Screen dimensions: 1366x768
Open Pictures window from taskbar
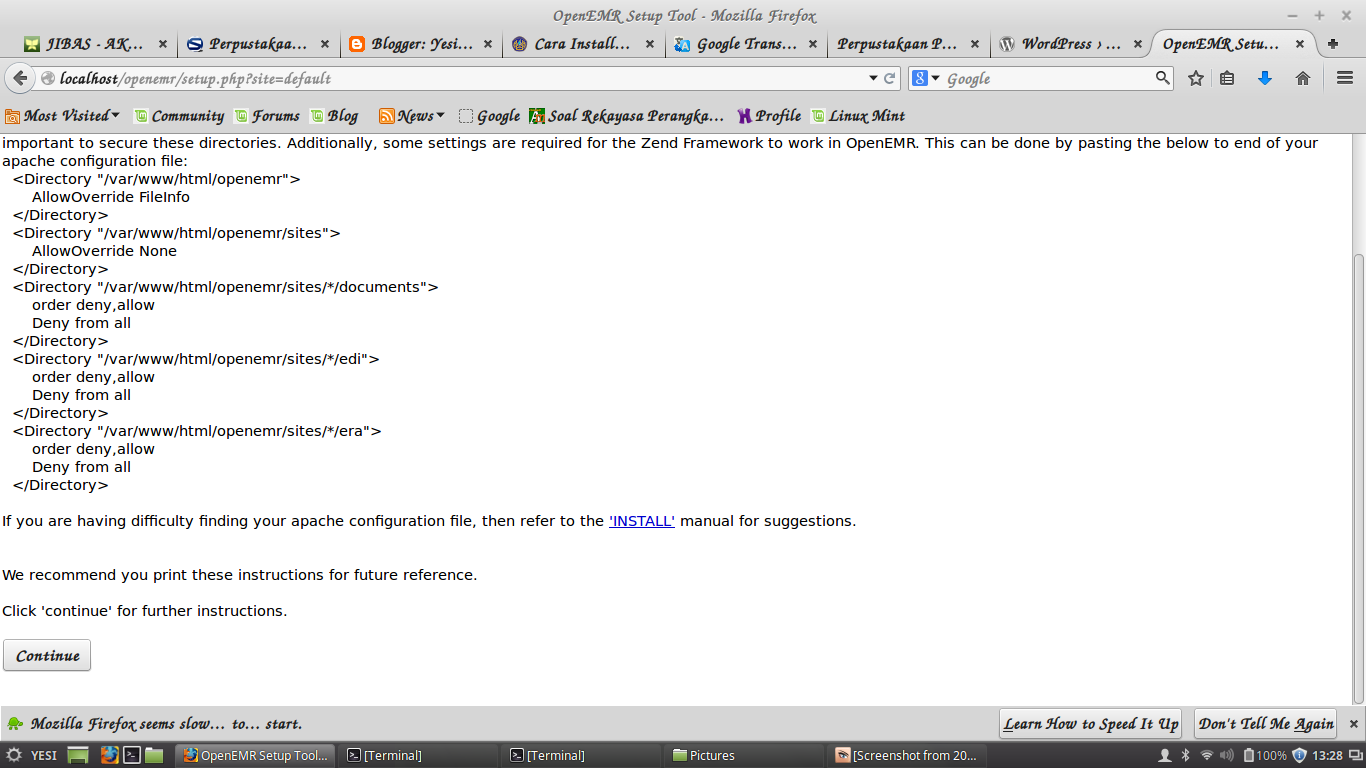(744, 755)
